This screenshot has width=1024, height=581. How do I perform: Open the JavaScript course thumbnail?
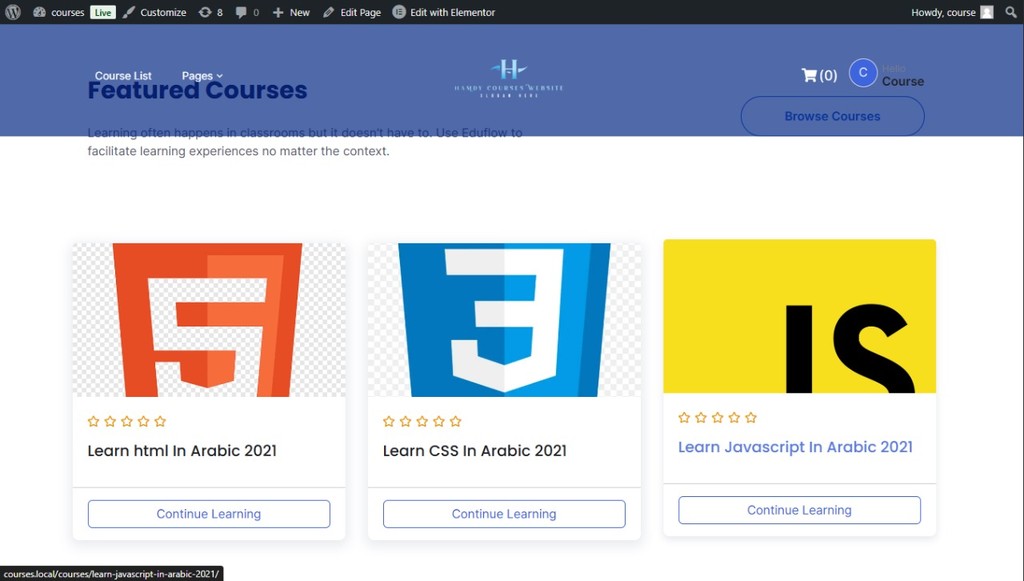[799, 316]
